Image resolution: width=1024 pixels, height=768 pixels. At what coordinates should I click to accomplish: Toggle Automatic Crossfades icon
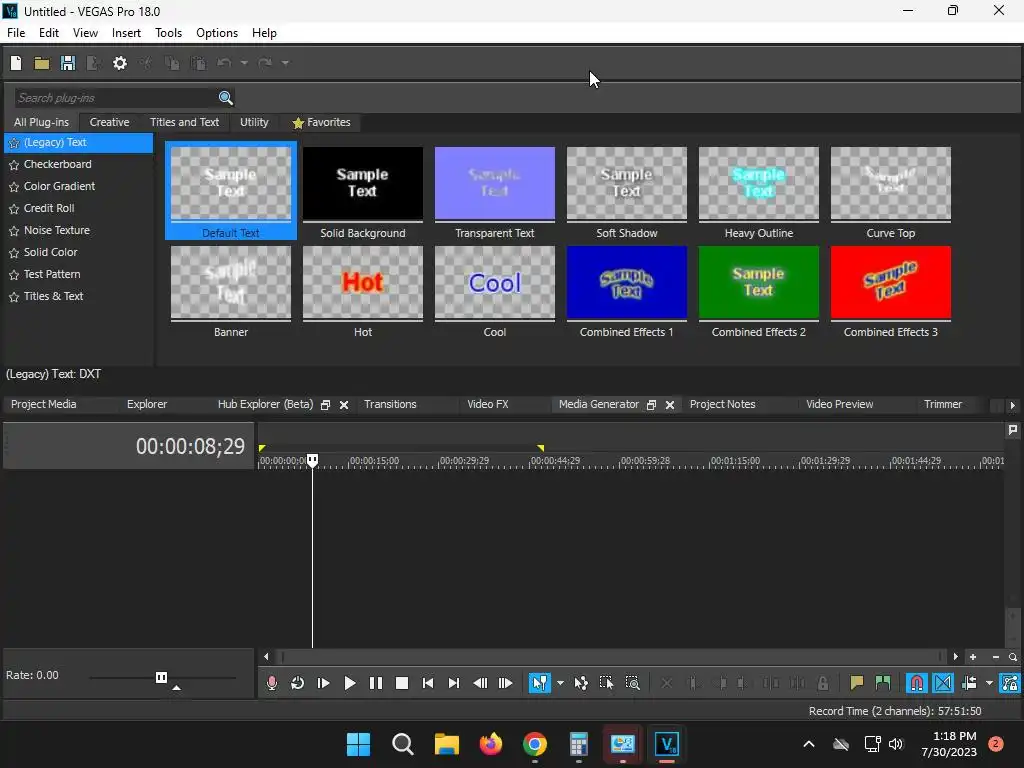pyautogui.click(x=943, y=683)
